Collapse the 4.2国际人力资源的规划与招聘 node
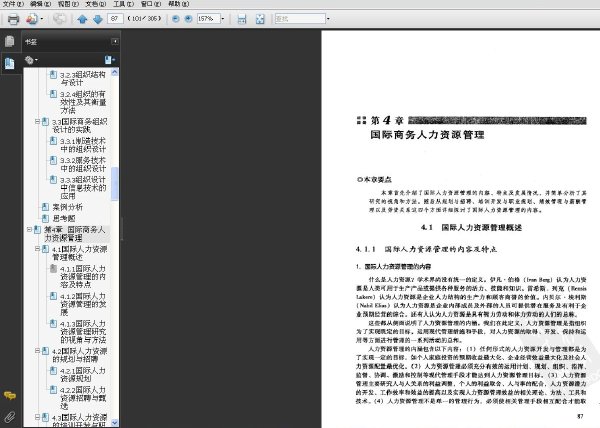Image resolution: width=600 pixels, height=428 pixels. pos(37,351)
